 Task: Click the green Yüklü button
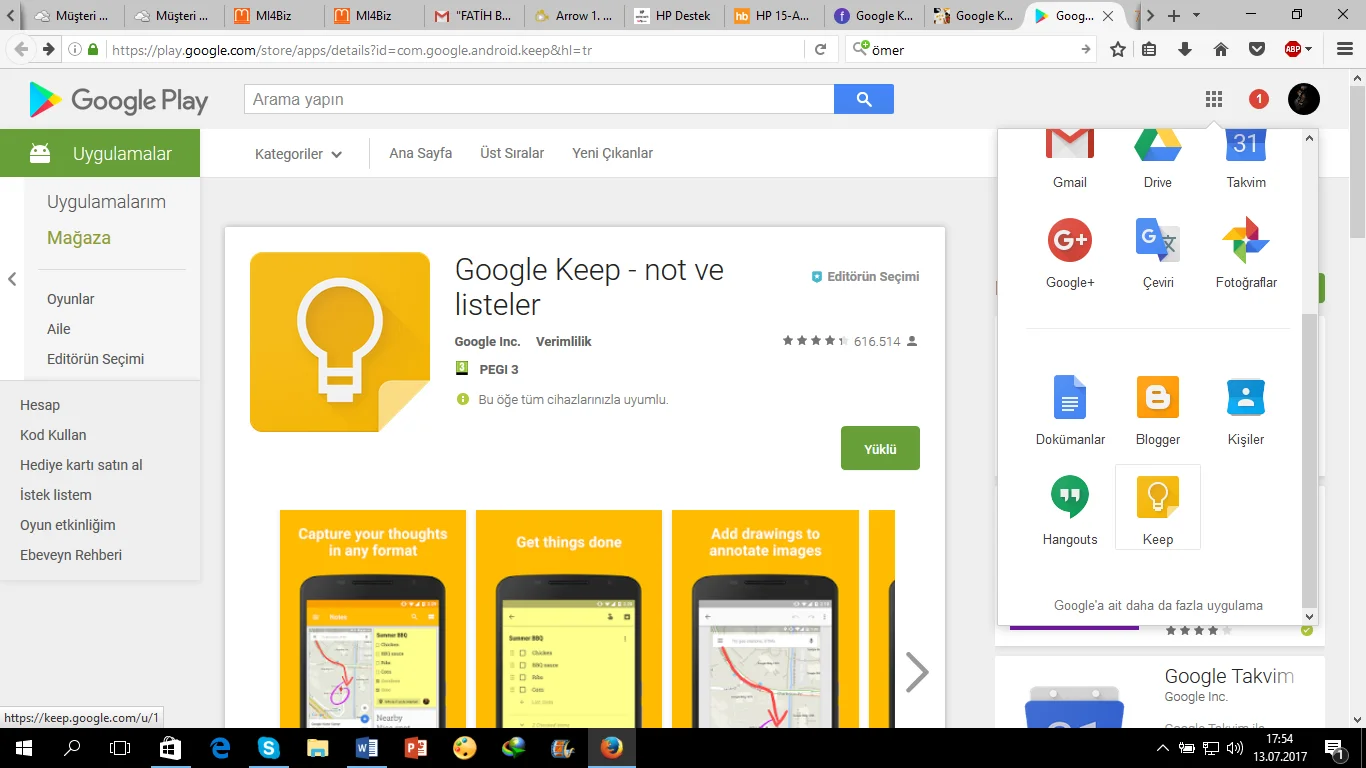pos(880,449)
